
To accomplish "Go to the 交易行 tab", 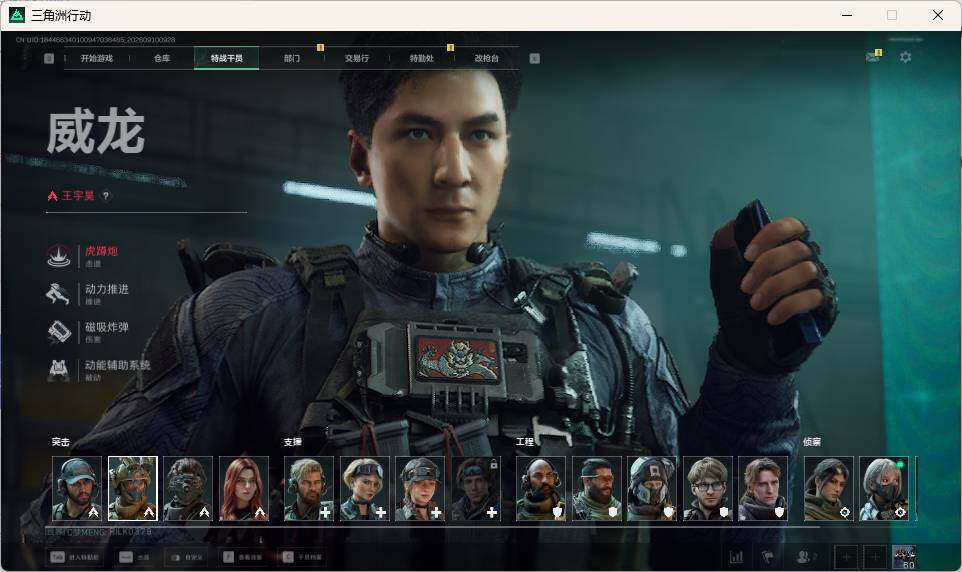I will click(x=356, y=58).
